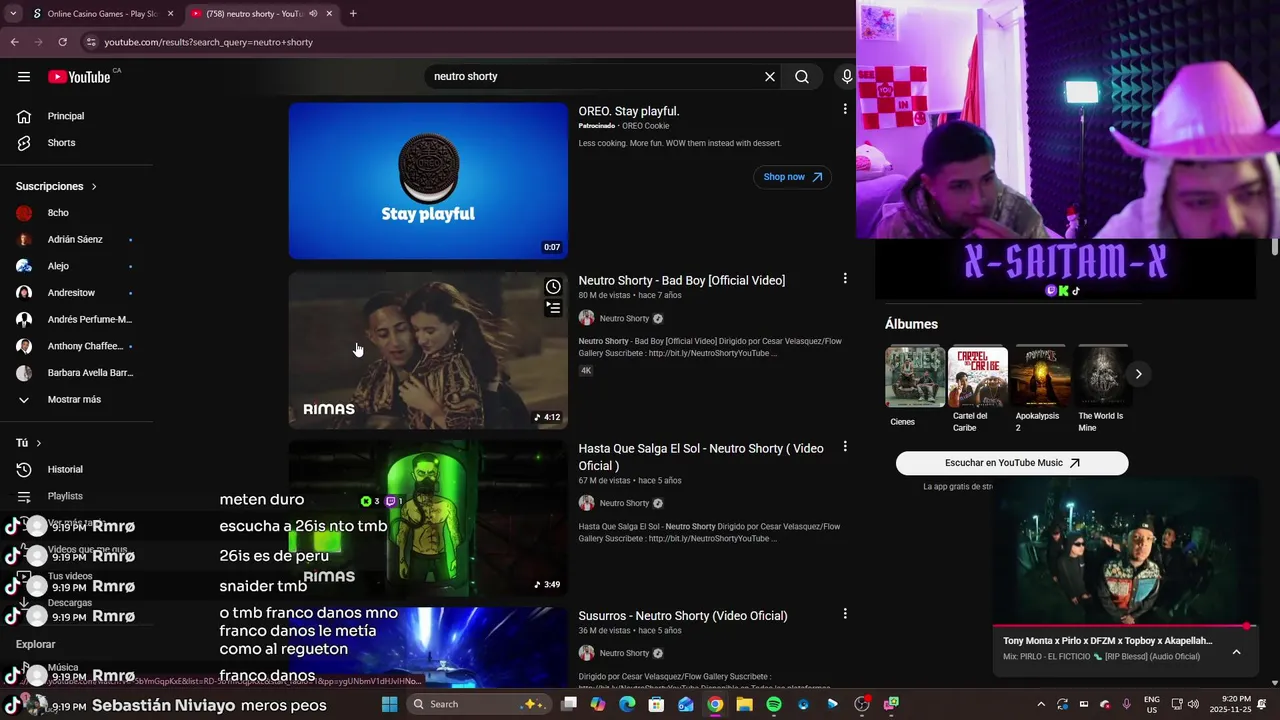1280x720 pixels.
Task: Open Apokalypsis 2 album cover
Action: tap(1040, 376)
